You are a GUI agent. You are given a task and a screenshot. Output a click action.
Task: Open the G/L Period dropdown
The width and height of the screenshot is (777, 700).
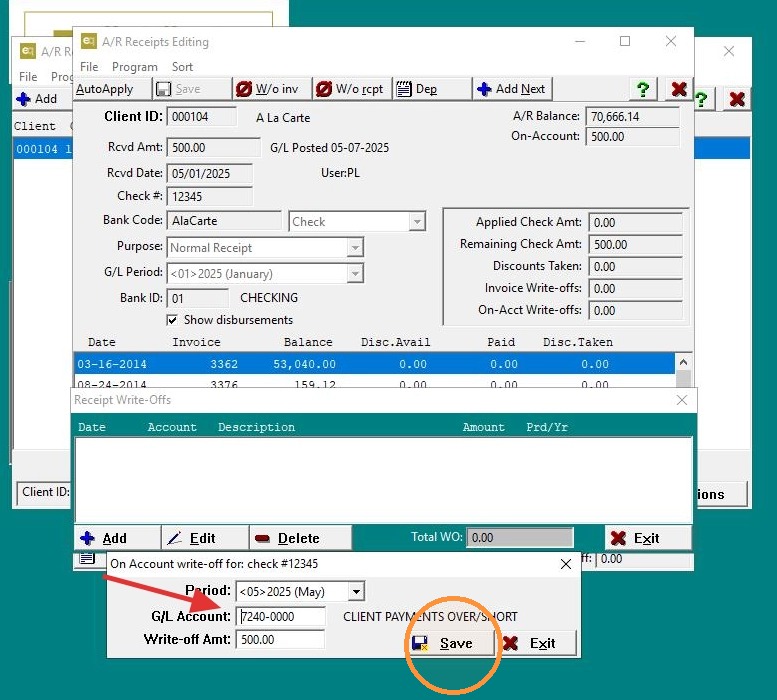355,273
